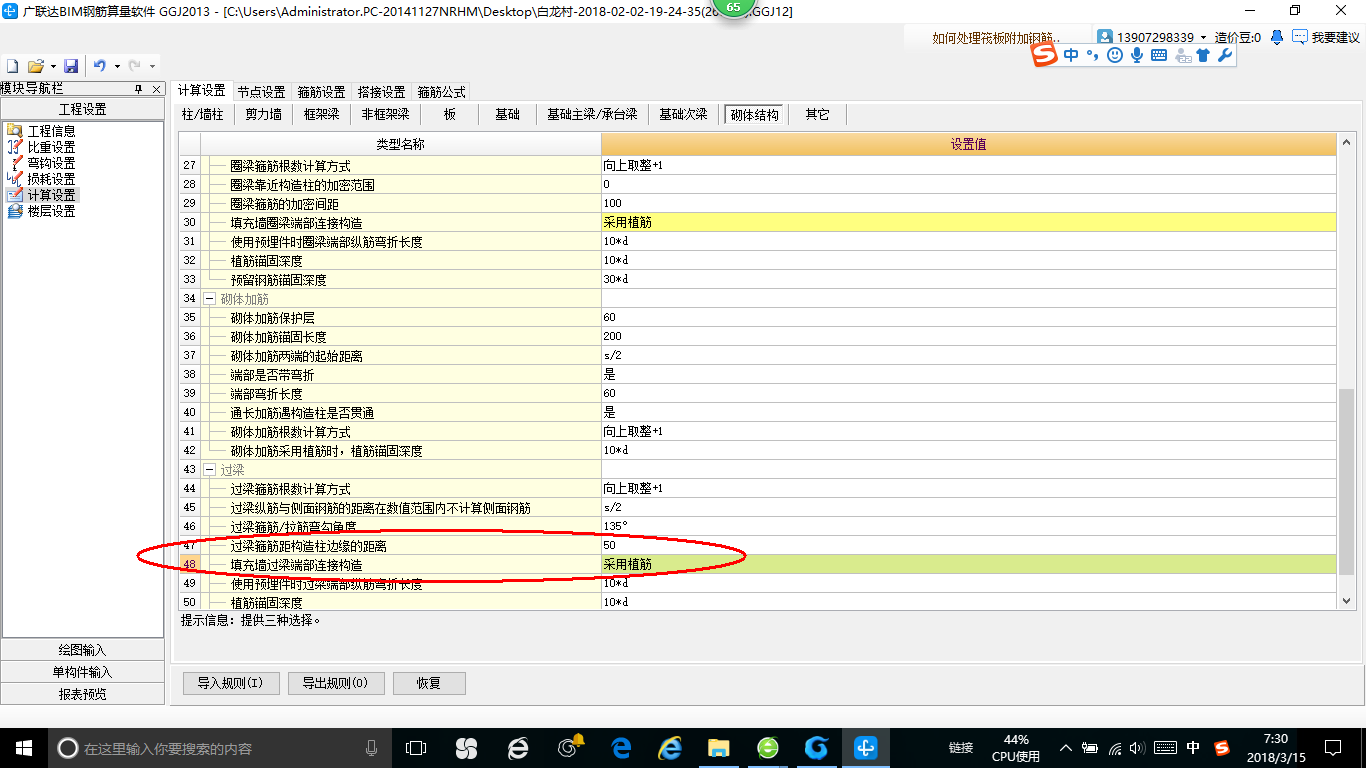Select the 柱/墙柱 category tab
Screen dimensions: 1366x768
click(x=203, y=114)
